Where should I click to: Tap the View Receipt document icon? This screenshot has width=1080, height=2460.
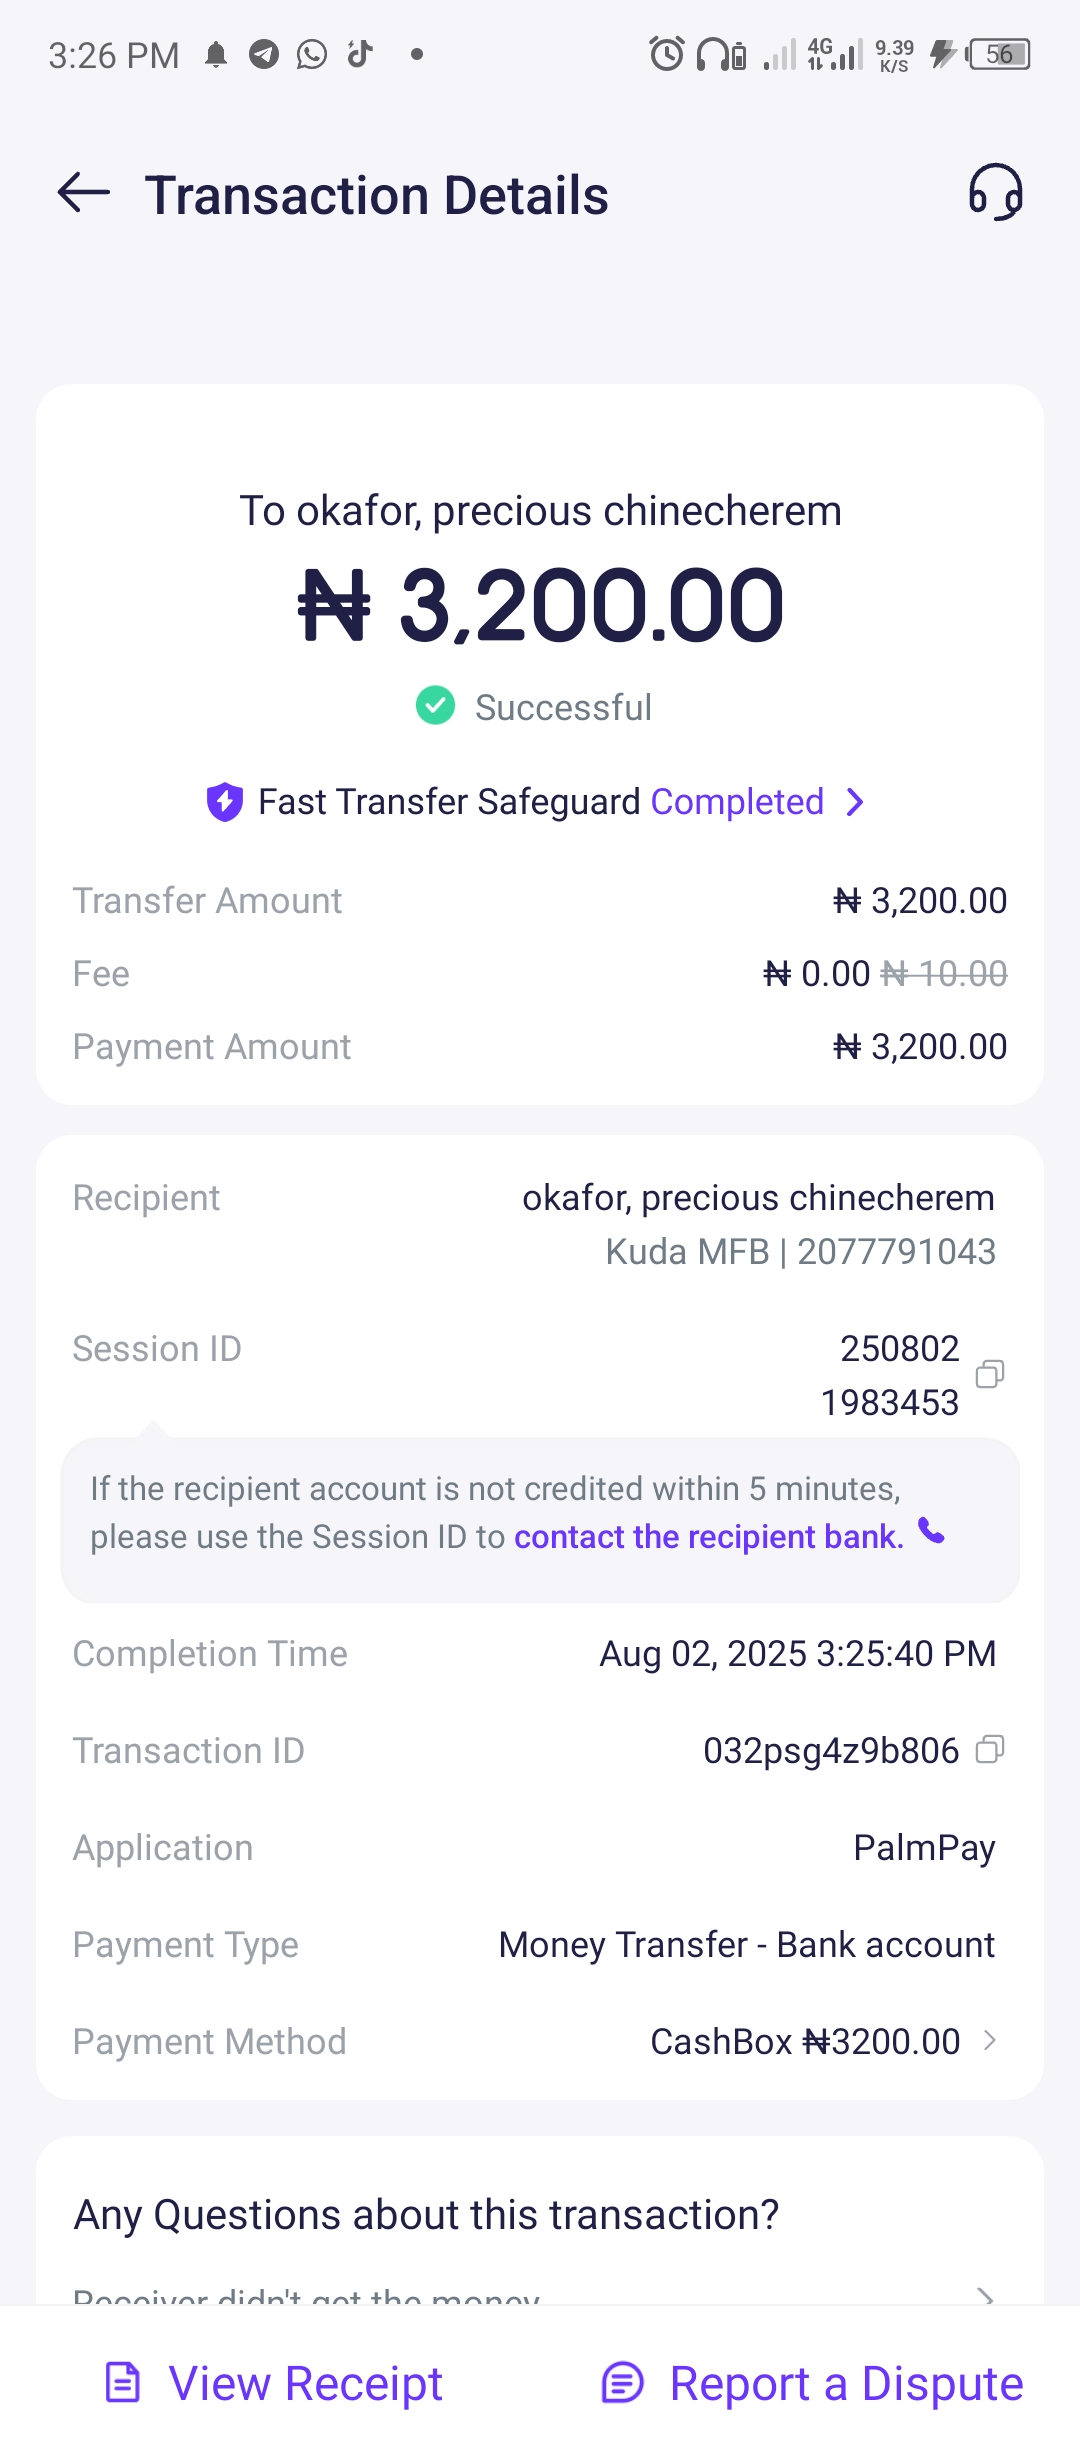pos(123,2382)
